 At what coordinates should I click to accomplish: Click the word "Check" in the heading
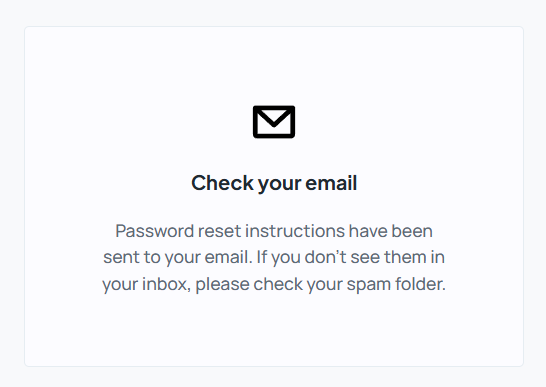pos(222,183)
